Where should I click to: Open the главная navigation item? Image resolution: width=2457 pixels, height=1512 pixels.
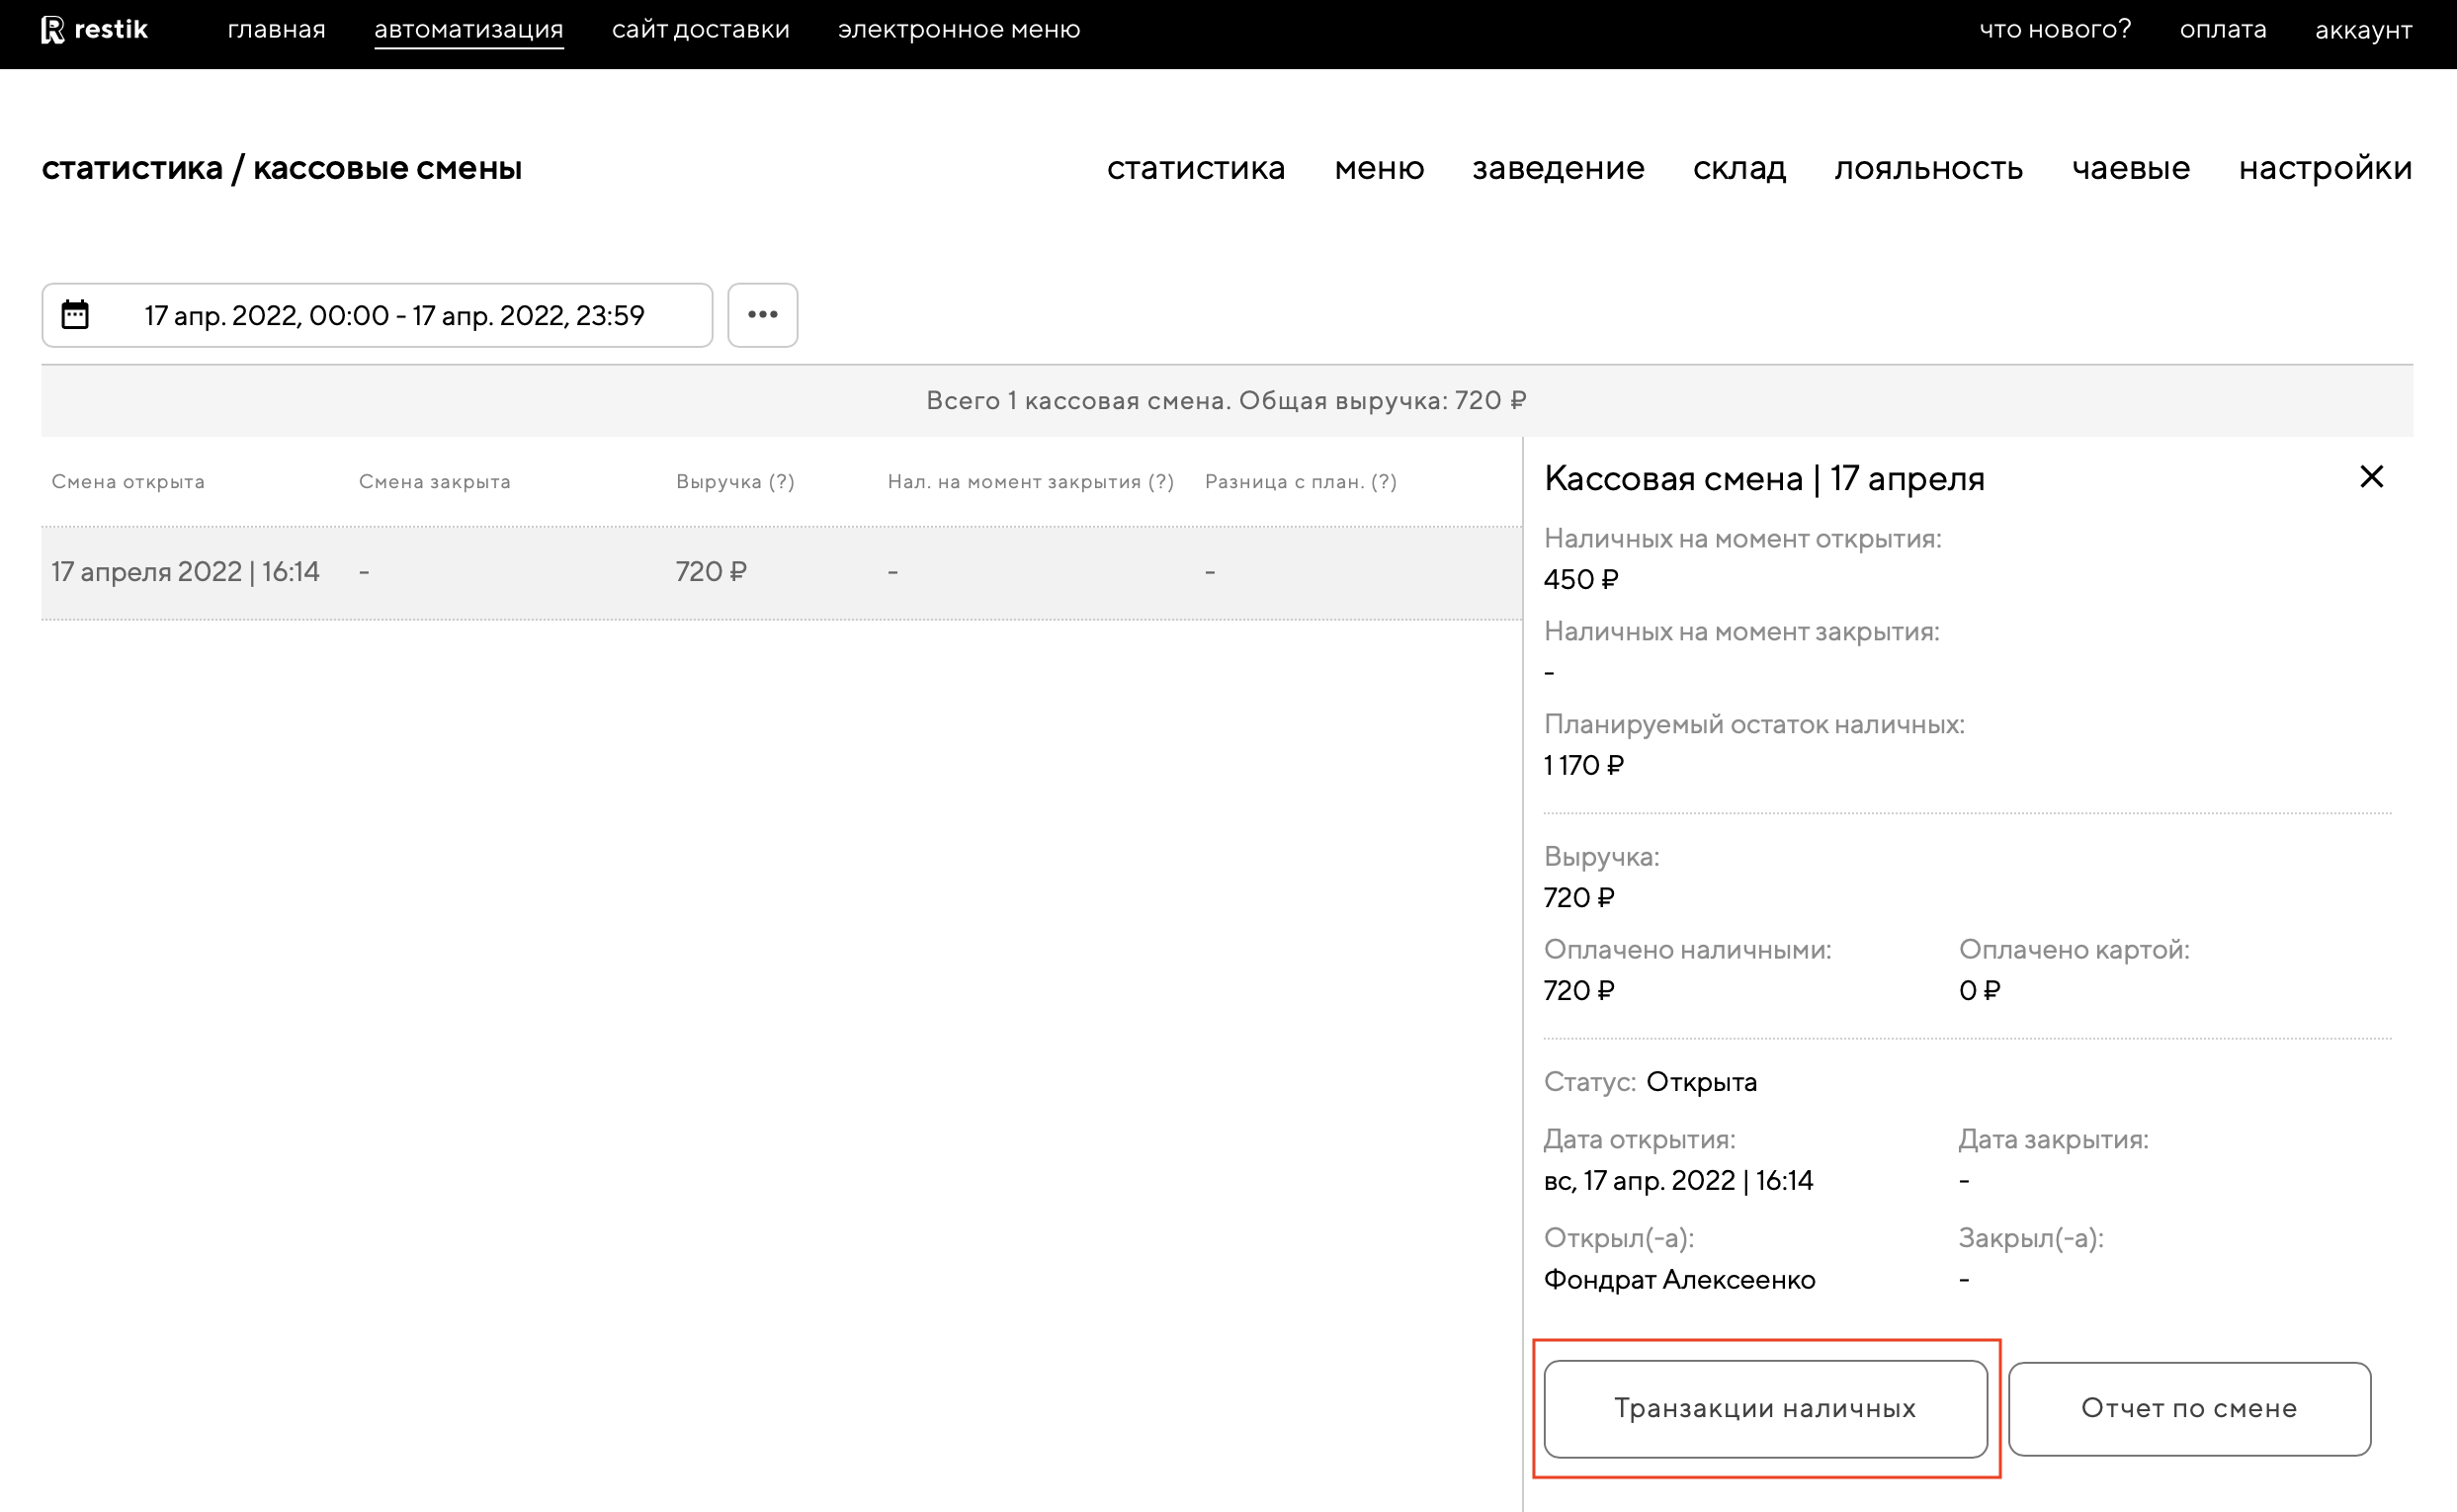tap(276, 30)
